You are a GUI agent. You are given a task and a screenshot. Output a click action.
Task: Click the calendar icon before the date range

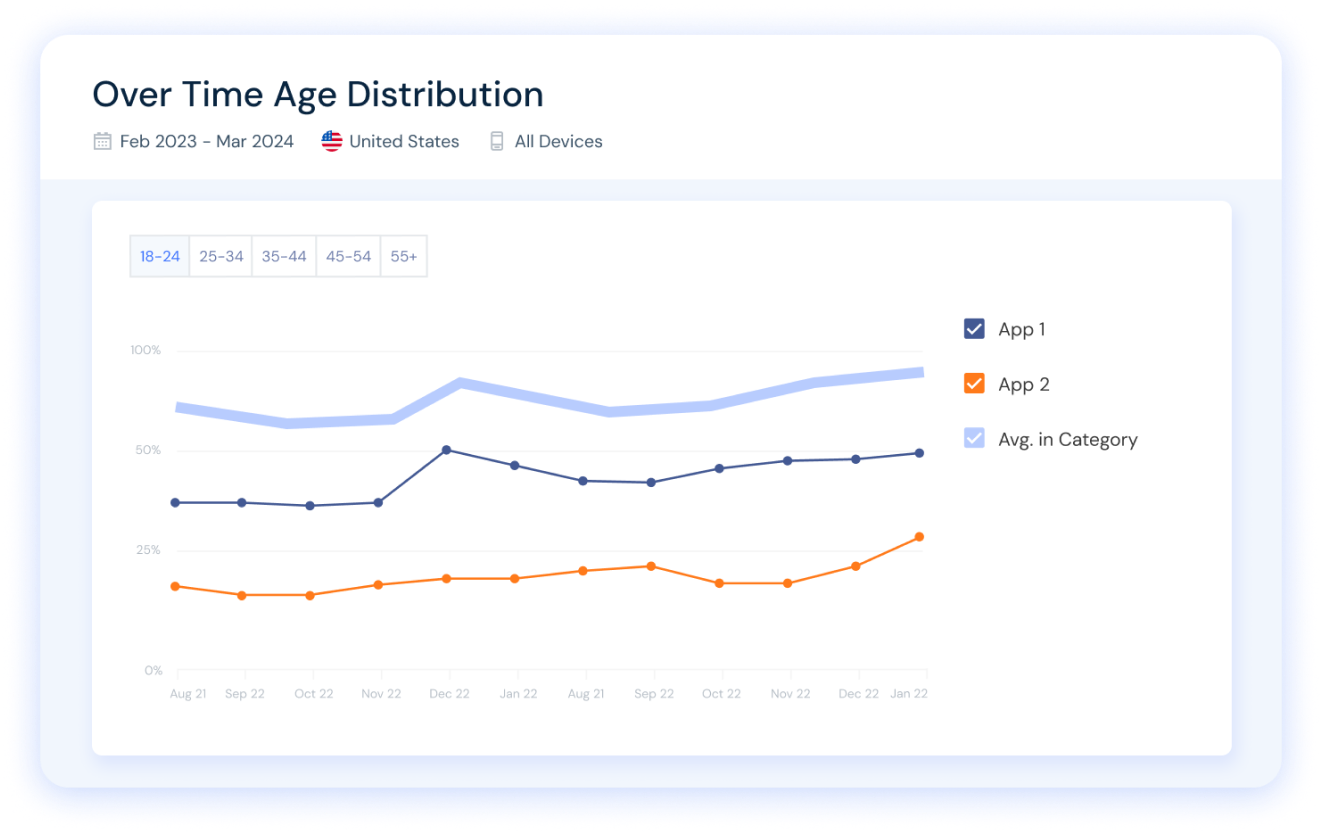102,141
